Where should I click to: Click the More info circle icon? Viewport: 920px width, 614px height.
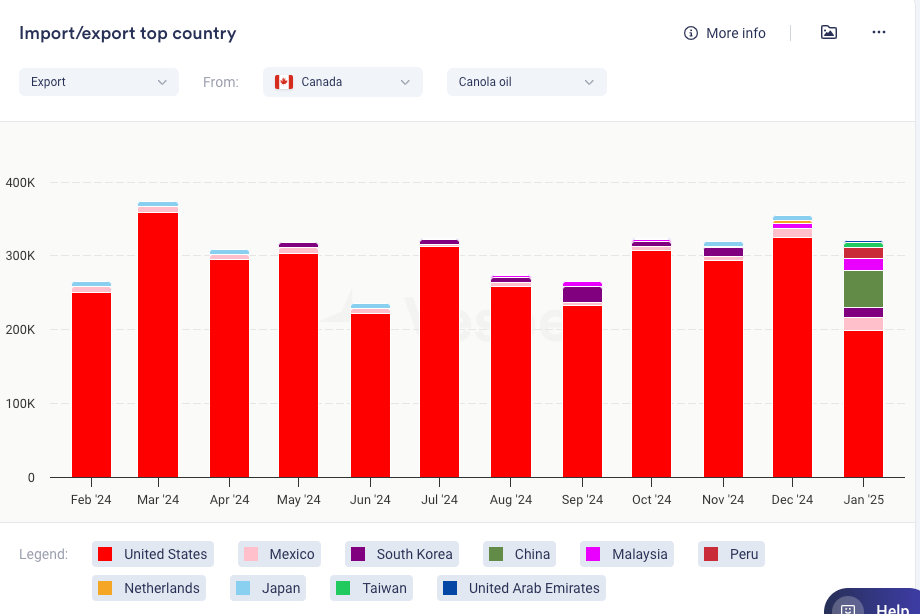[690, 33]
